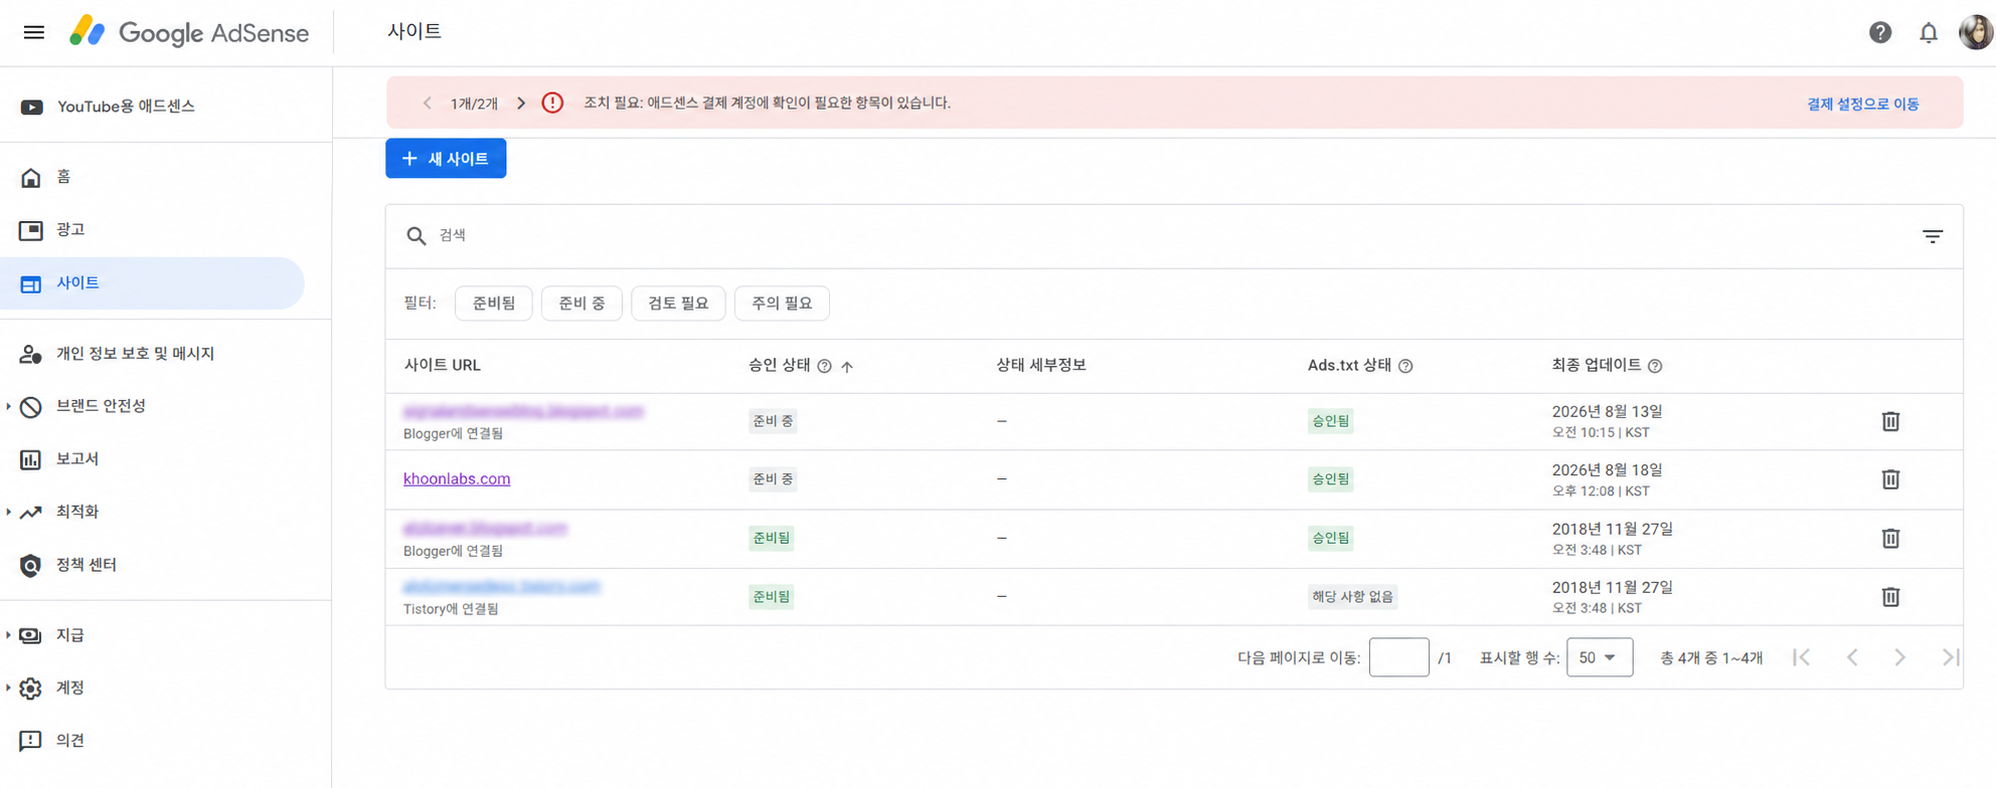The width and height of the screenshot is (1996, 788).
Task: Delete the 2026년 8월 13일 row site
Action: click(1890, 421)
